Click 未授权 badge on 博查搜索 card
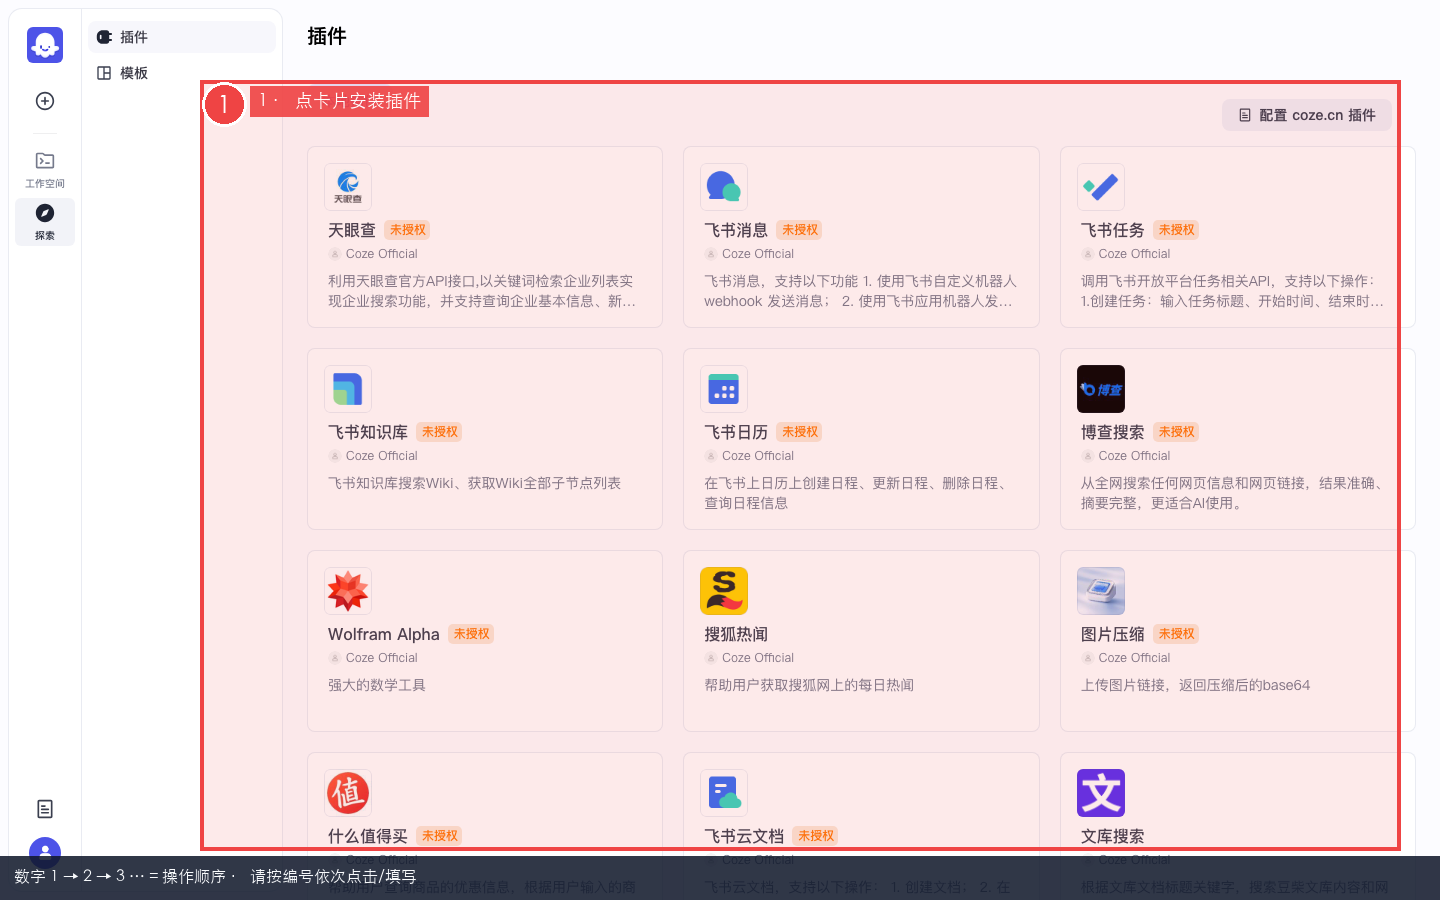 (x=1177, y=432)
